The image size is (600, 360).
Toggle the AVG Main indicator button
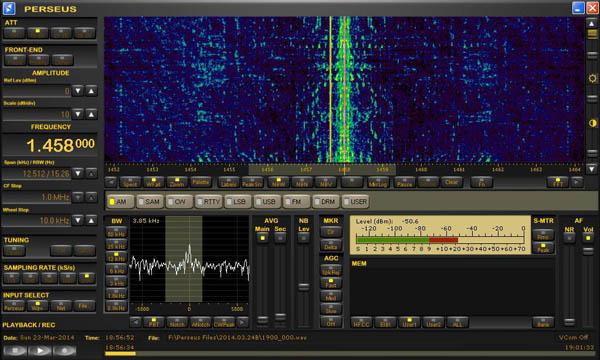tap(262, 238)
